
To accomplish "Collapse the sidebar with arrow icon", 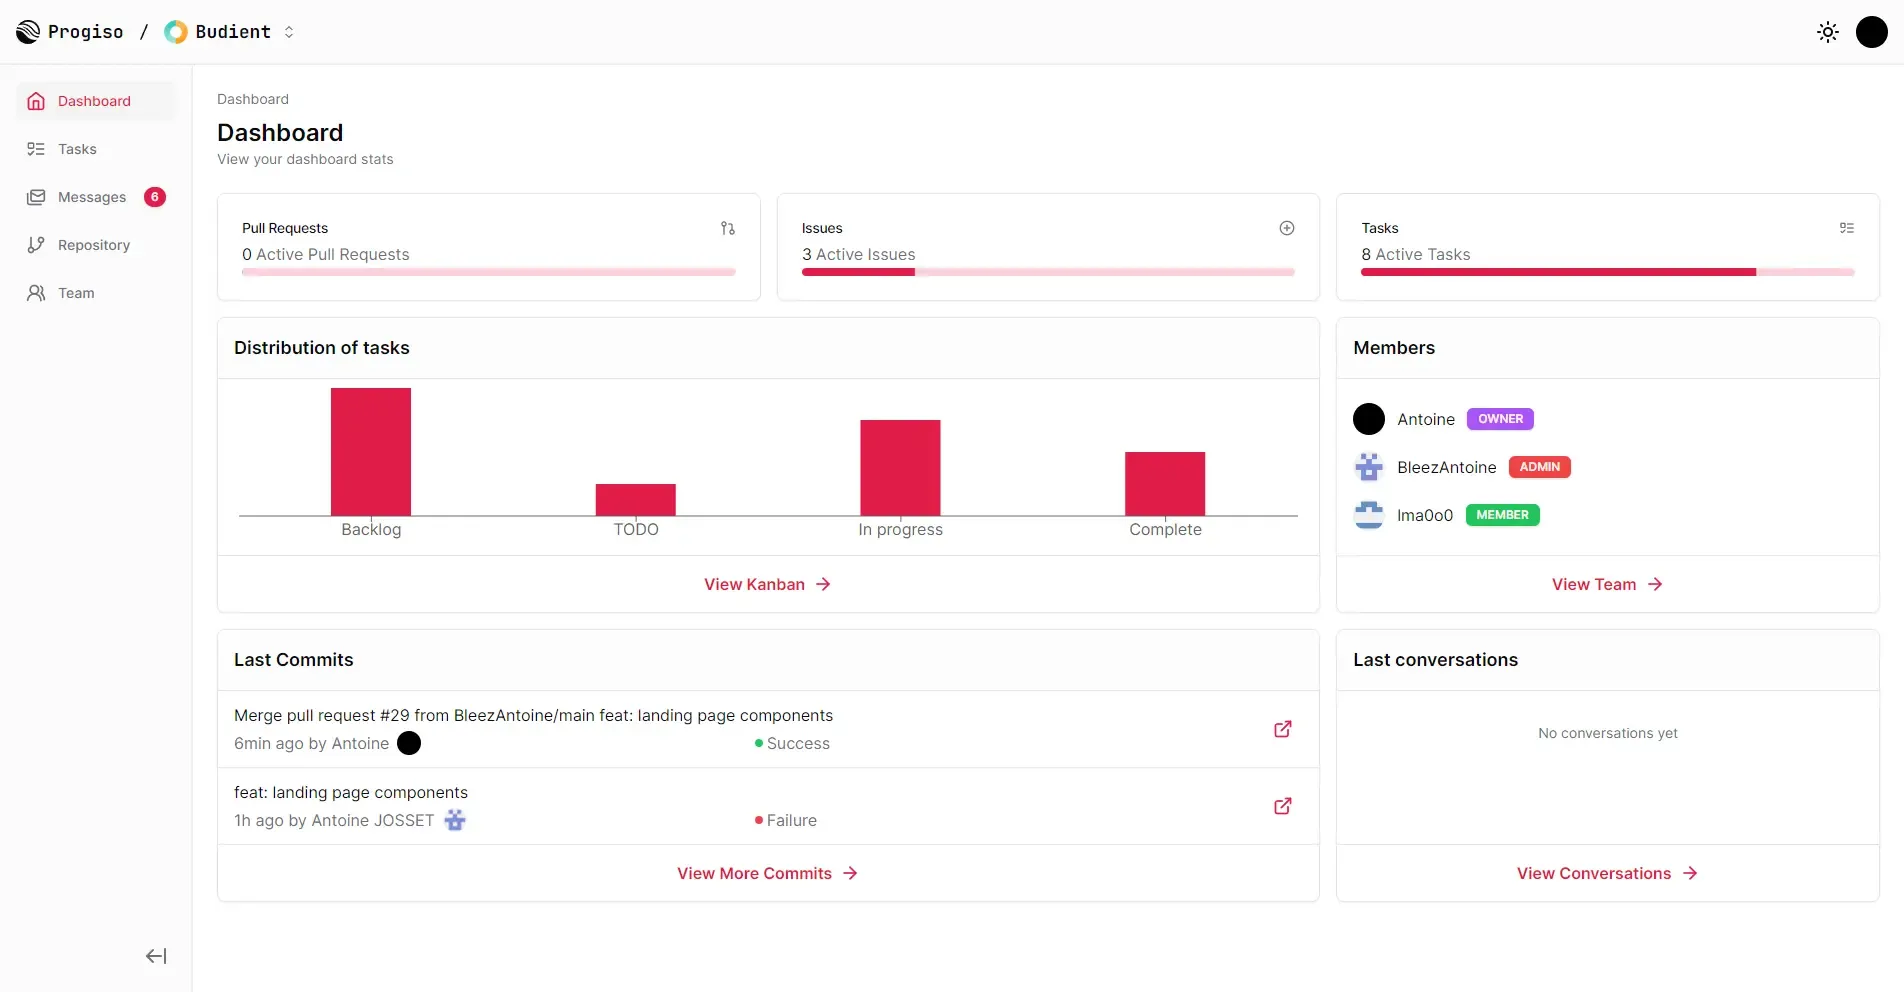I will 156,956.
